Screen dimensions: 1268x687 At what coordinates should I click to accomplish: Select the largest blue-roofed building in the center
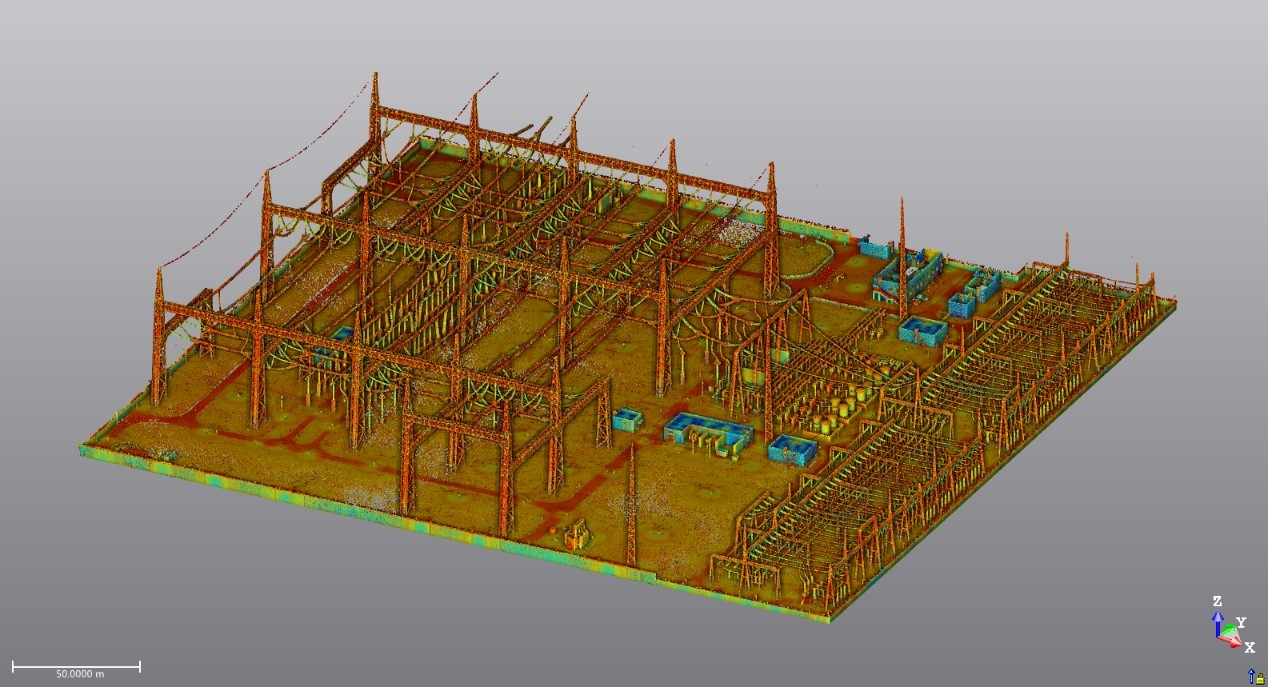pyautogui.click(x=708, y=432)
